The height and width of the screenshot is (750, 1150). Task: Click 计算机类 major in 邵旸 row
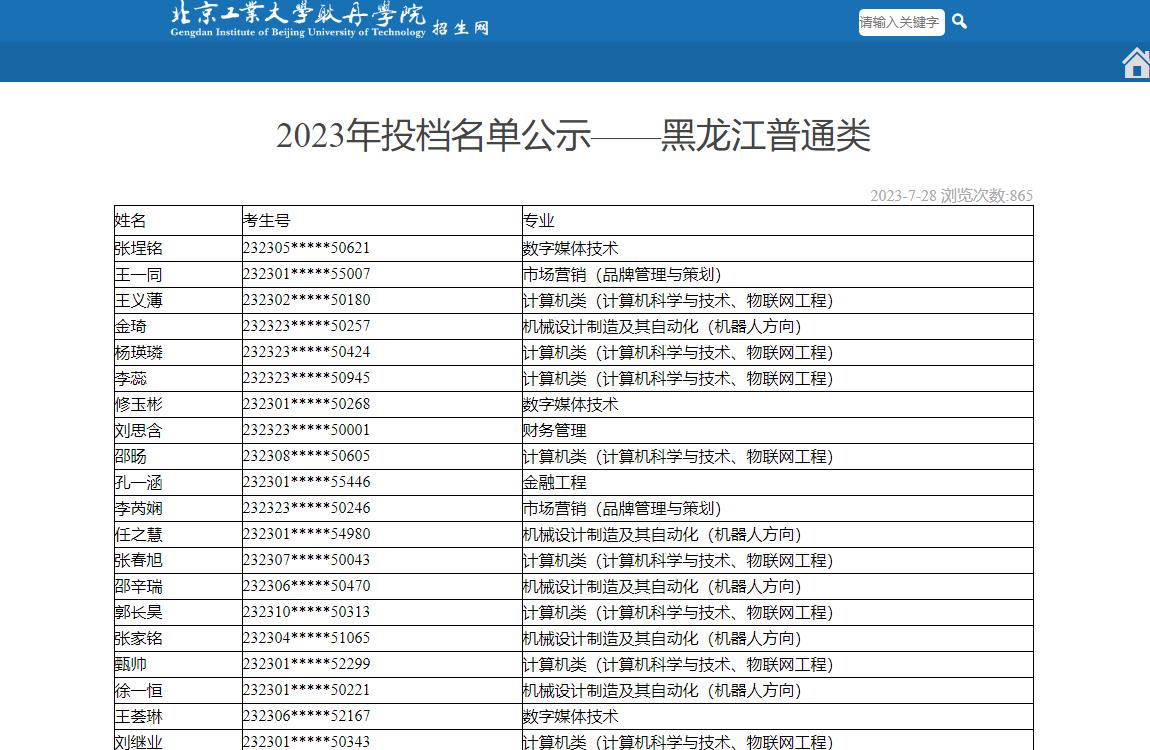[x=678, y=457]
